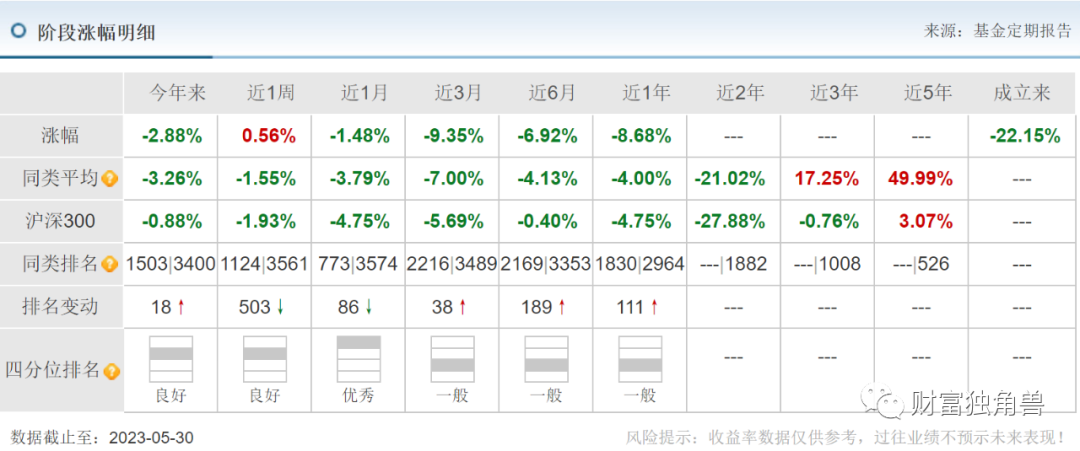The image size is (1080, 451).
Task: Open the 基金定期报告 source link
Action: (1022, 31)
